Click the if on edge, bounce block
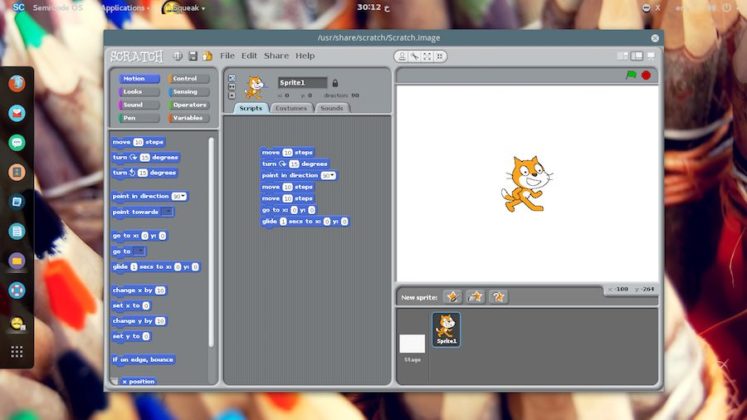This screenshot has width=747, height=420. click(x=143, y=360)
